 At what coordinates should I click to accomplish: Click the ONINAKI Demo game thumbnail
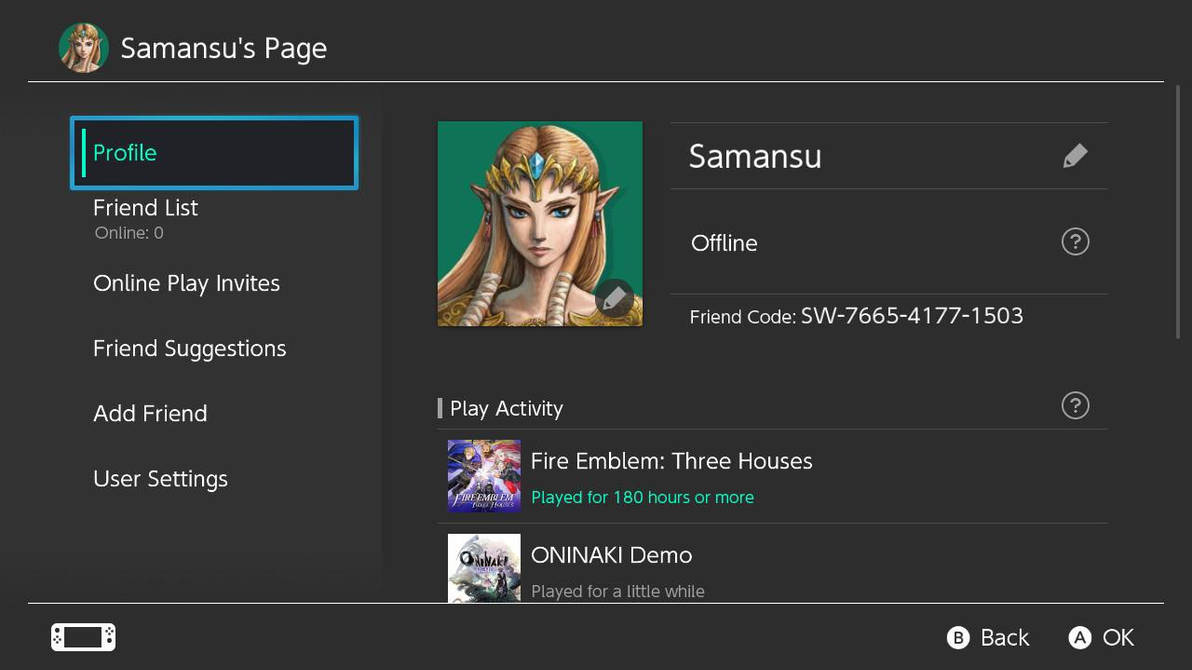pos(484,567)
